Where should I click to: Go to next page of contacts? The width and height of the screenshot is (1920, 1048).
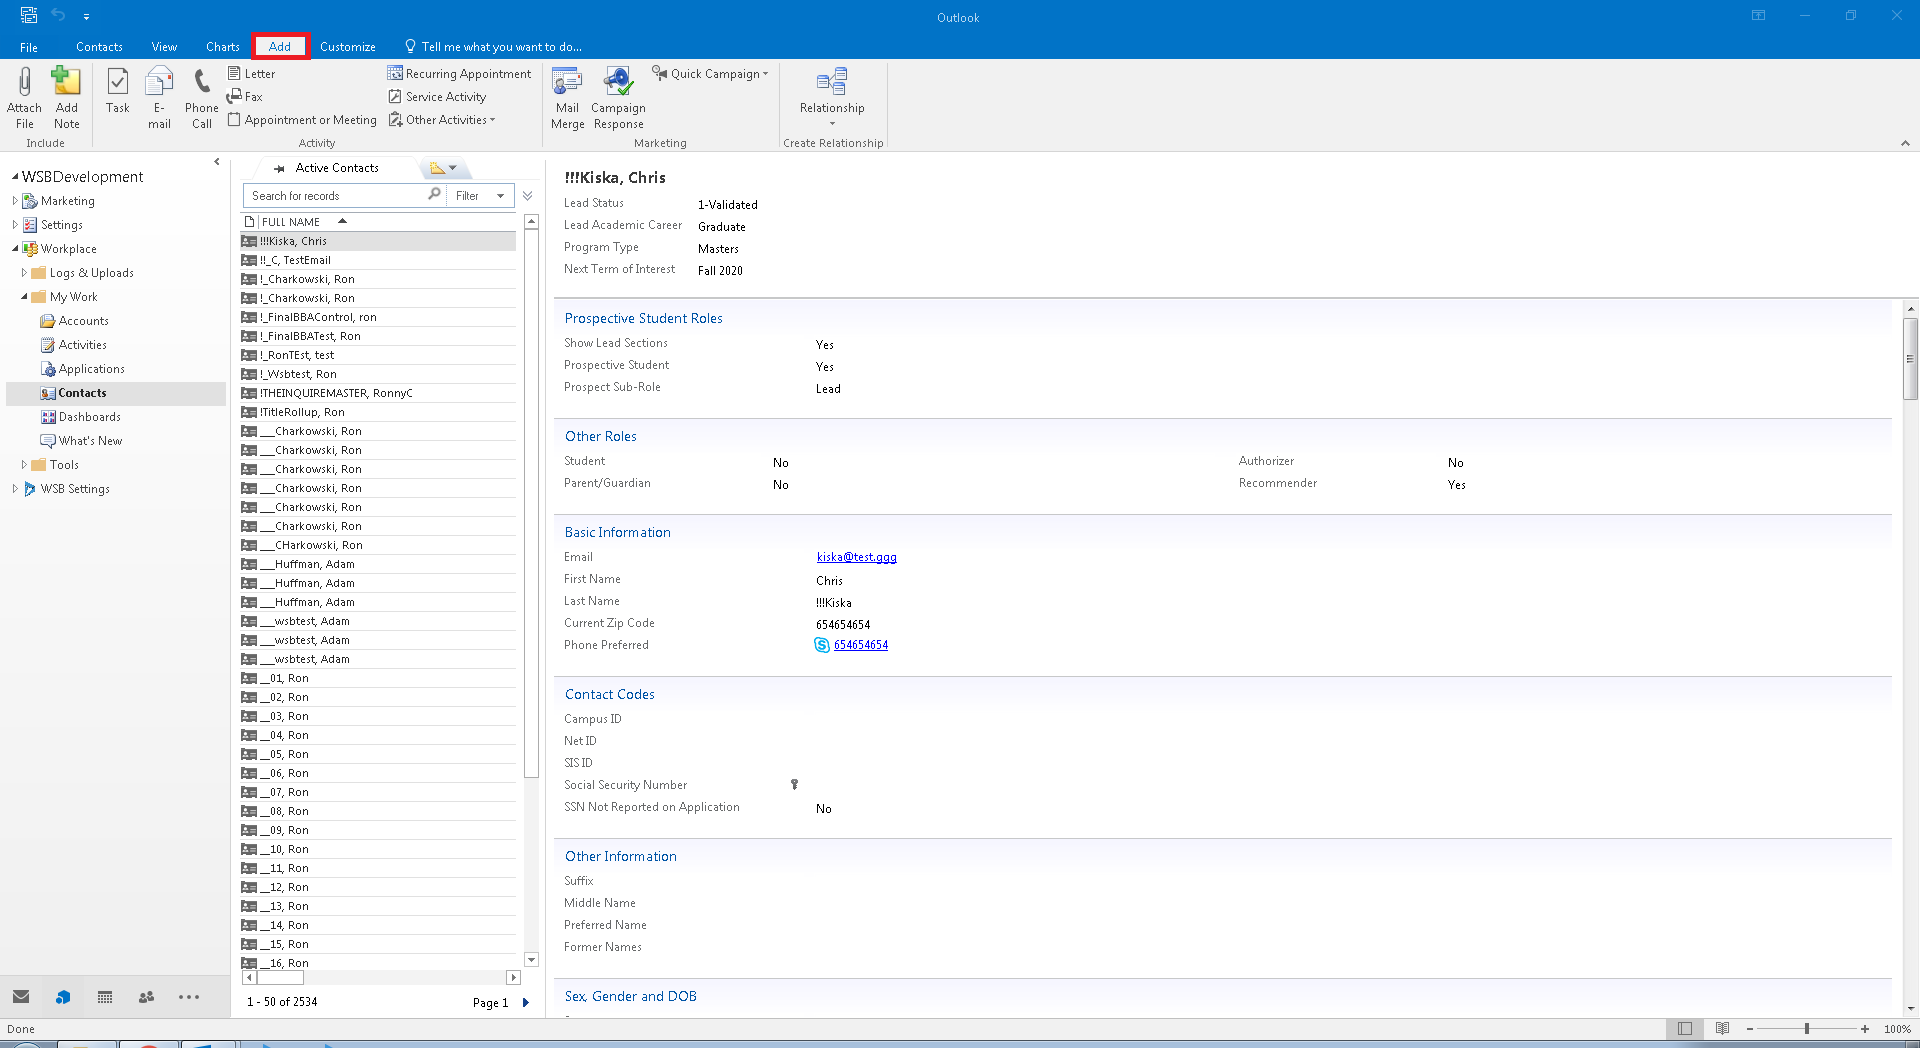(x=526, y=1003)
